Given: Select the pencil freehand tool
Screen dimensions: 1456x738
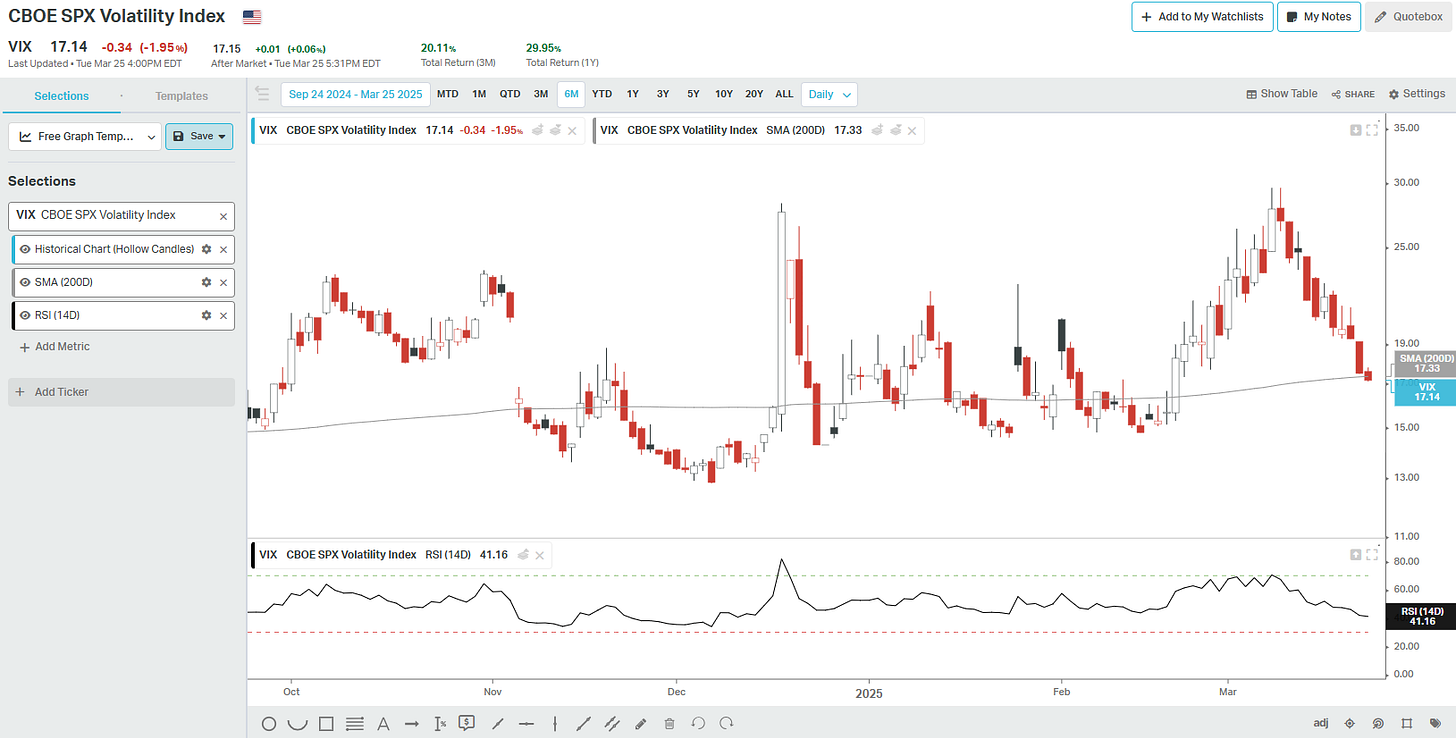Looking at the screenshot, I should [x=641, y=724].
